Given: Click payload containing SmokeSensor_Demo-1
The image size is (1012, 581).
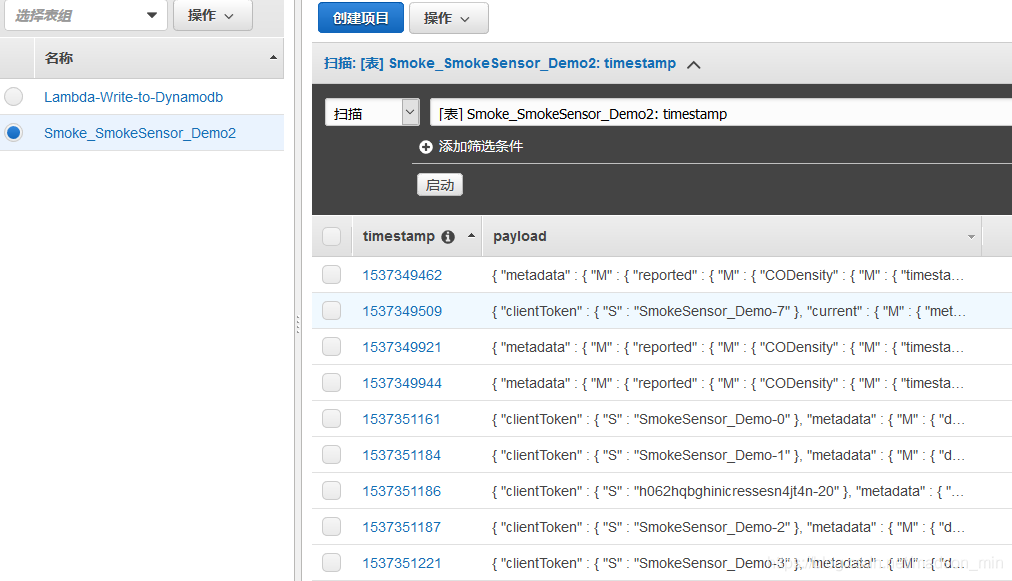Looking at the screenshot, I should coord(728,455).
